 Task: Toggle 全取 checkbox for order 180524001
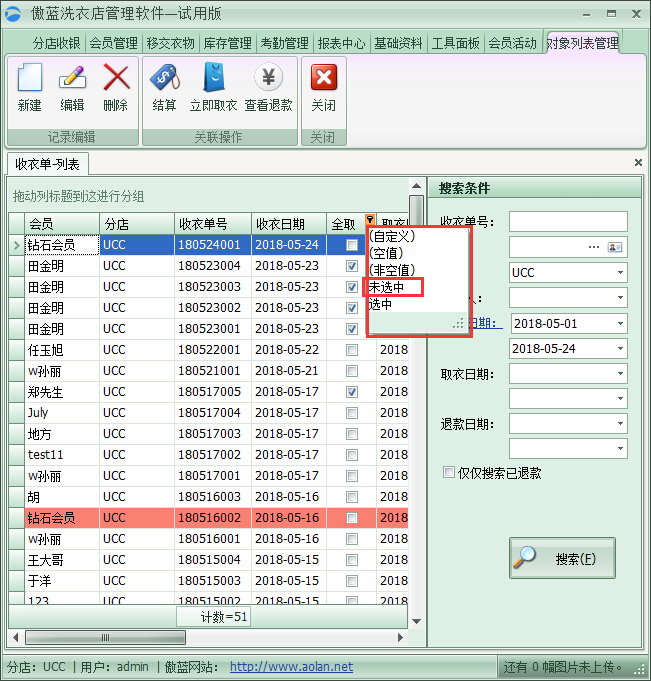tap(351, 245)
